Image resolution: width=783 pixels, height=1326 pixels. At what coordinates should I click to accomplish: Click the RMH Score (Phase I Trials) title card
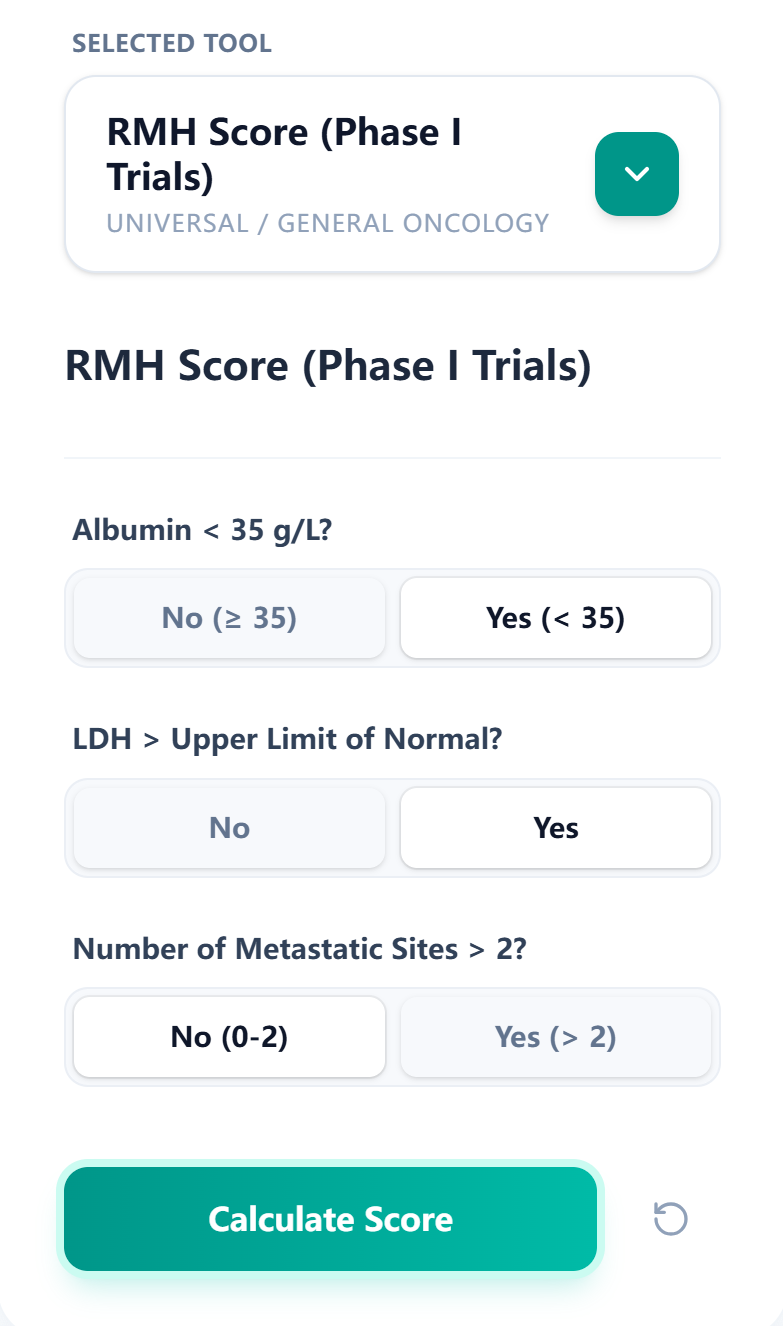coord(285,152)
